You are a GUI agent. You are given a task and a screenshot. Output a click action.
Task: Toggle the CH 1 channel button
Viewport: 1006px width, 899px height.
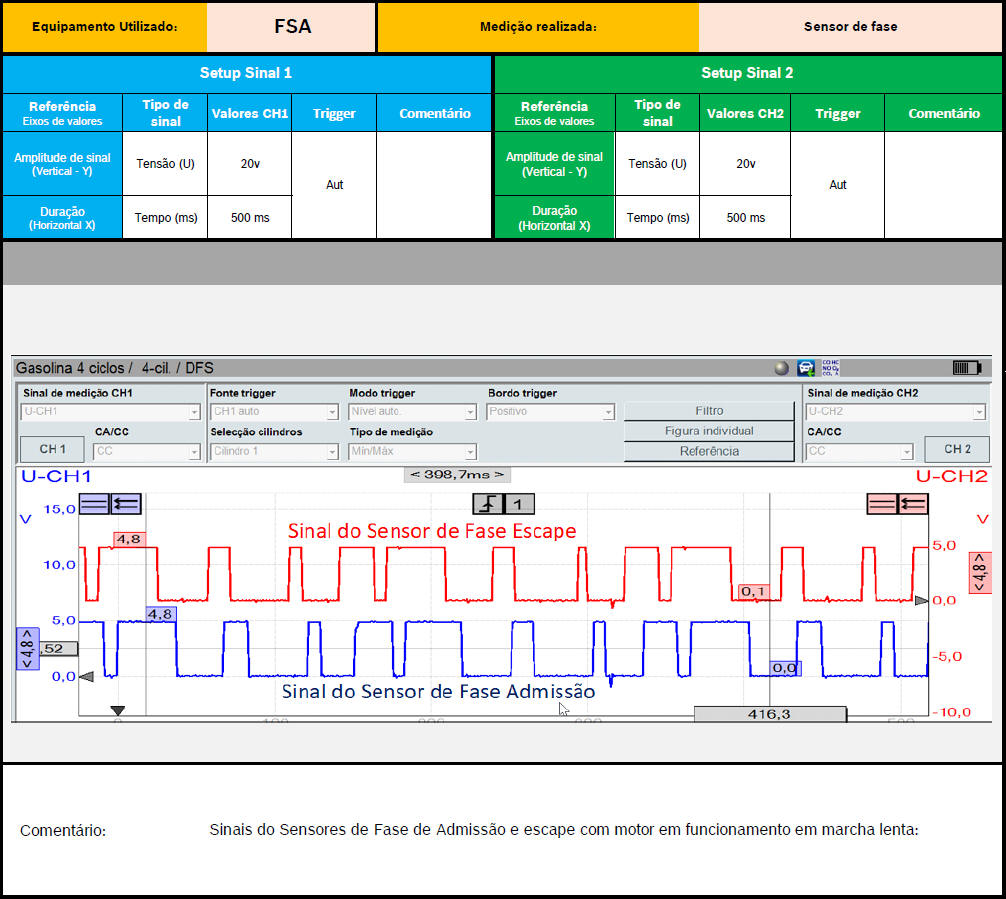(53, 450)
